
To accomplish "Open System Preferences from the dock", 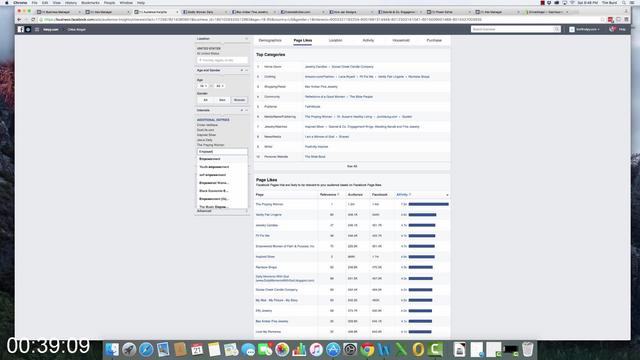I will tap(350, 349).
